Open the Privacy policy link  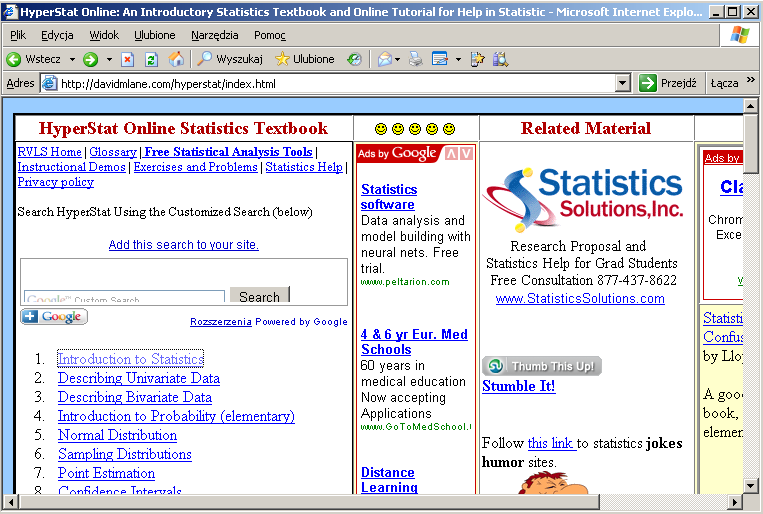55,182
